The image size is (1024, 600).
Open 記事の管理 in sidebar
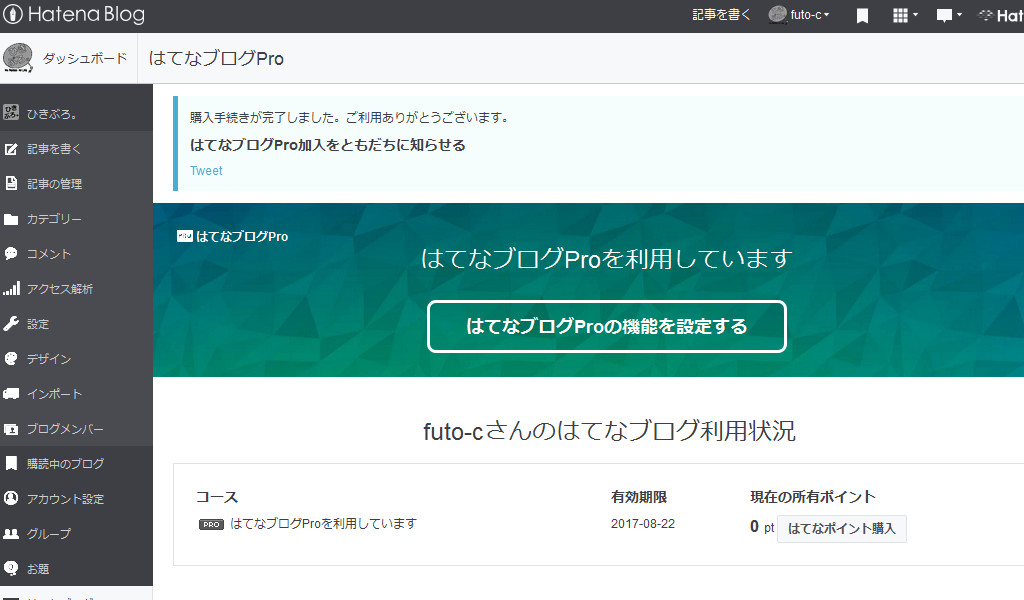(x=54, y=183)
